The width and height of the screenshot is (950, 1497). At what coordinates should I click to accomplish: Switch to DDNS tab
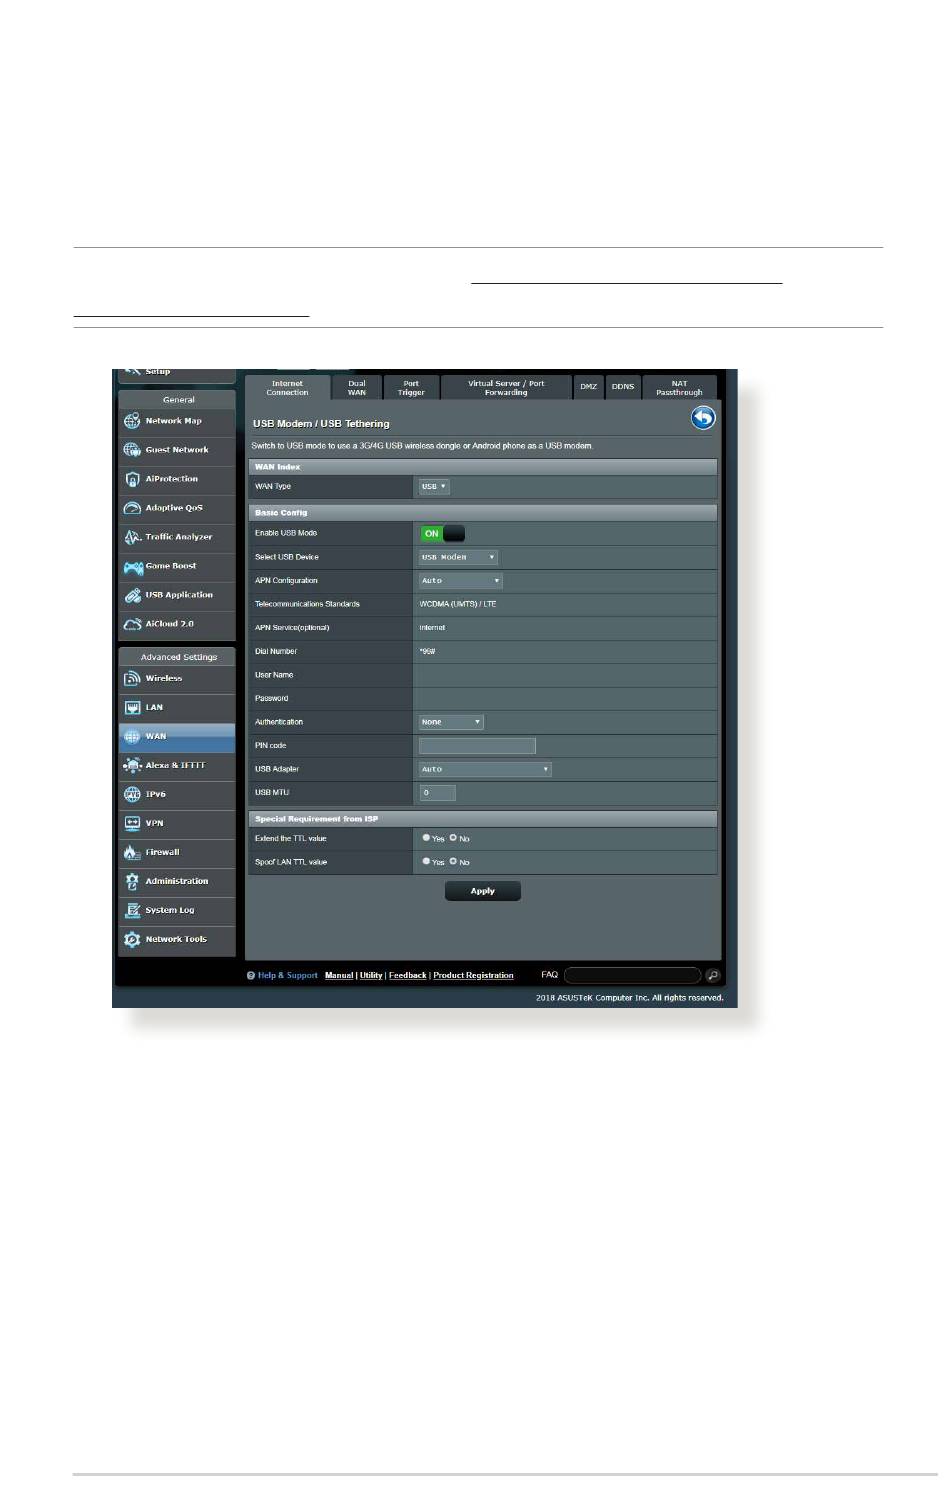tap(623, 388)
